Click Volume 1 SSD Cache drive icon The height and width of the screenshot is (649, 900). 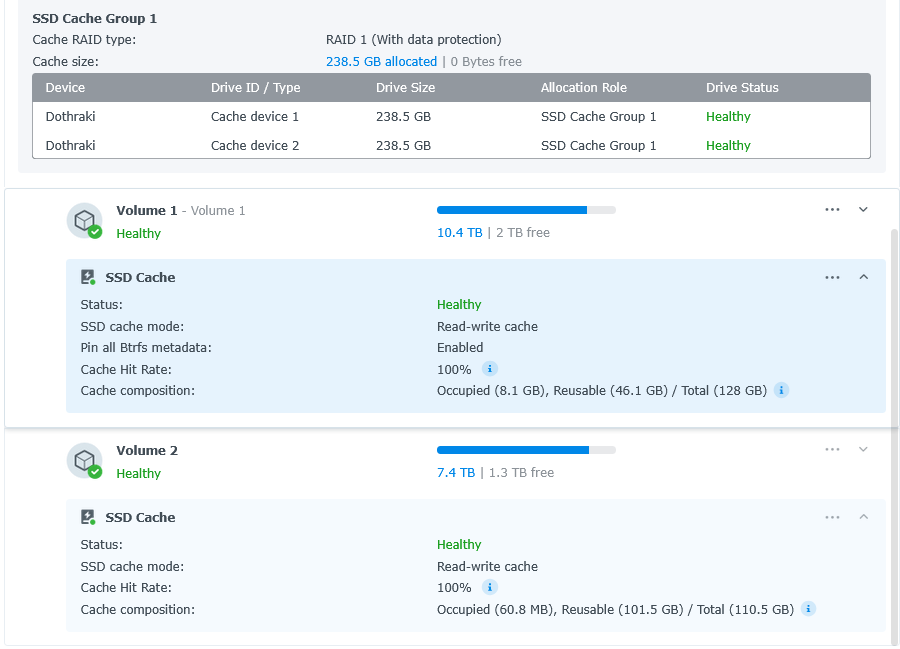88,277
